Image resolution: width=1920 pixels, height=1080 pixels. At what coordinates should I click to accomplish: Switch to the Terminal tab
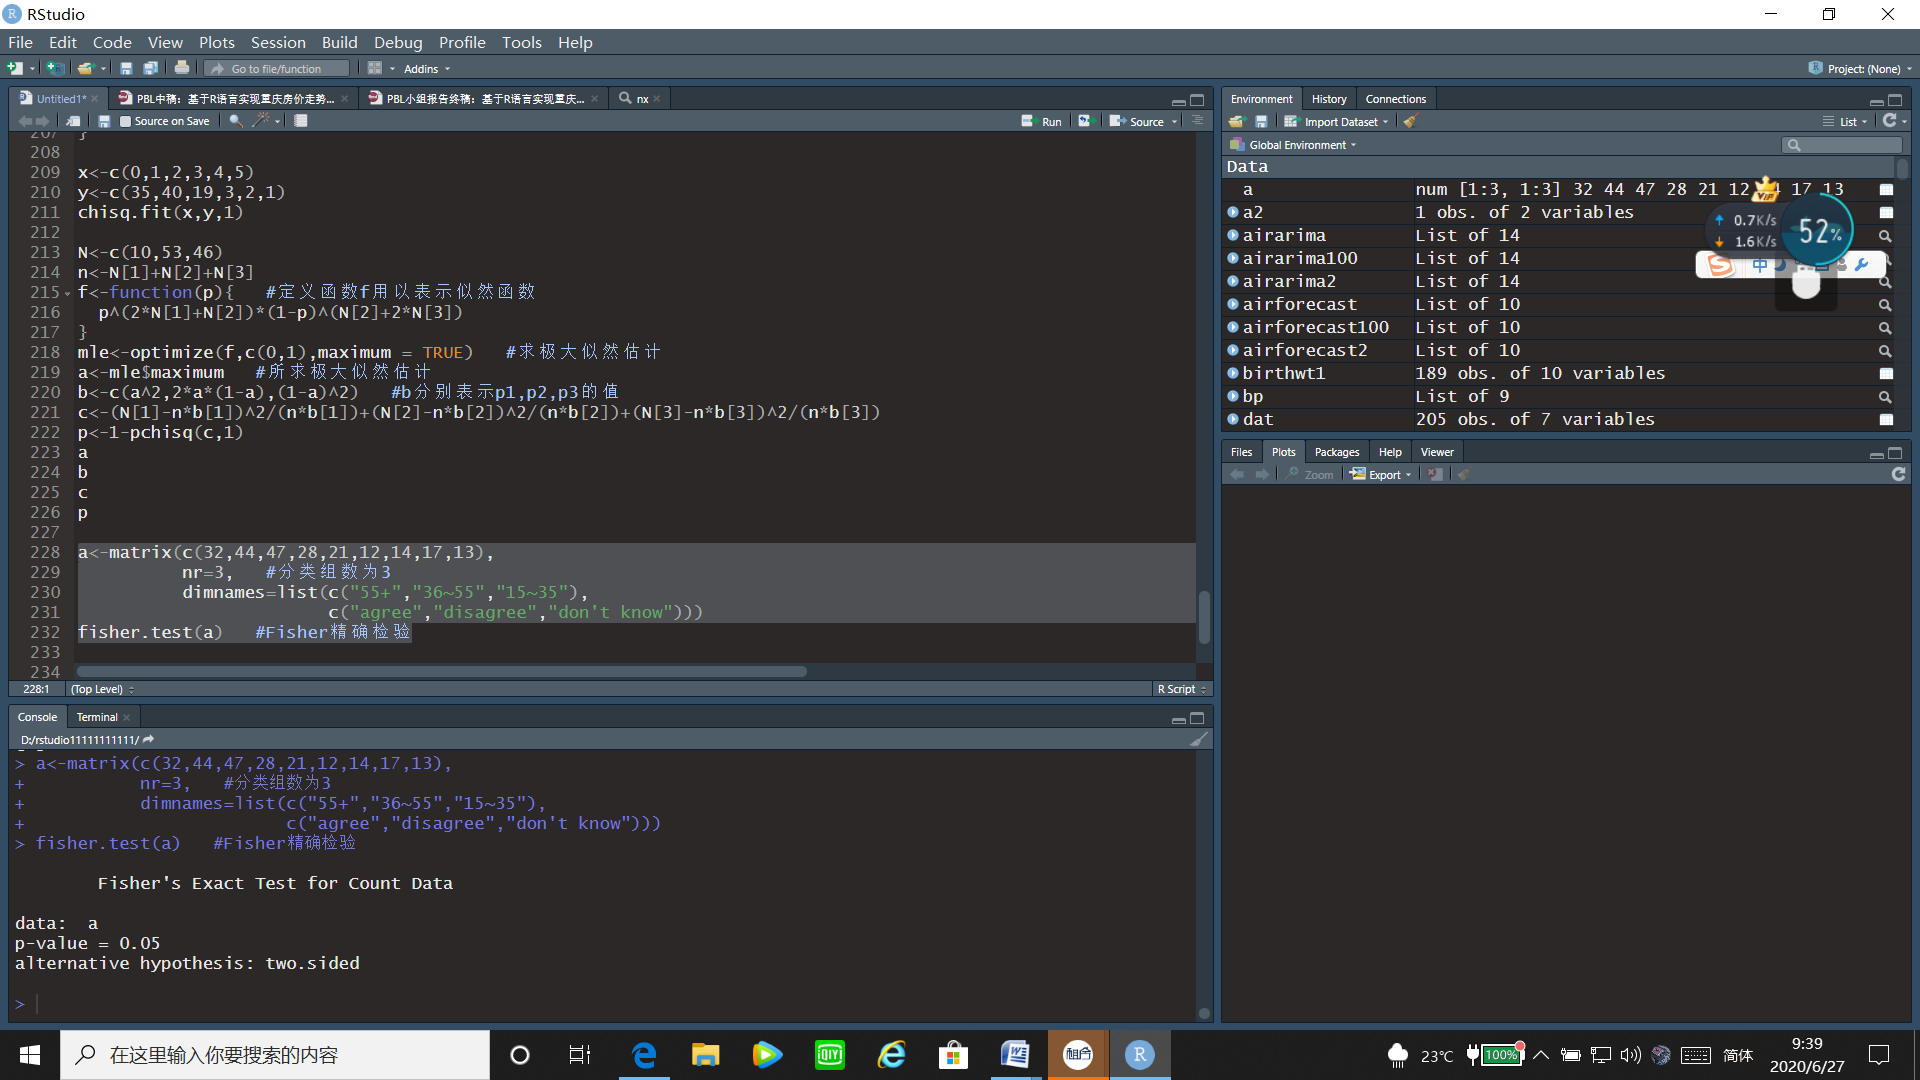96,716
